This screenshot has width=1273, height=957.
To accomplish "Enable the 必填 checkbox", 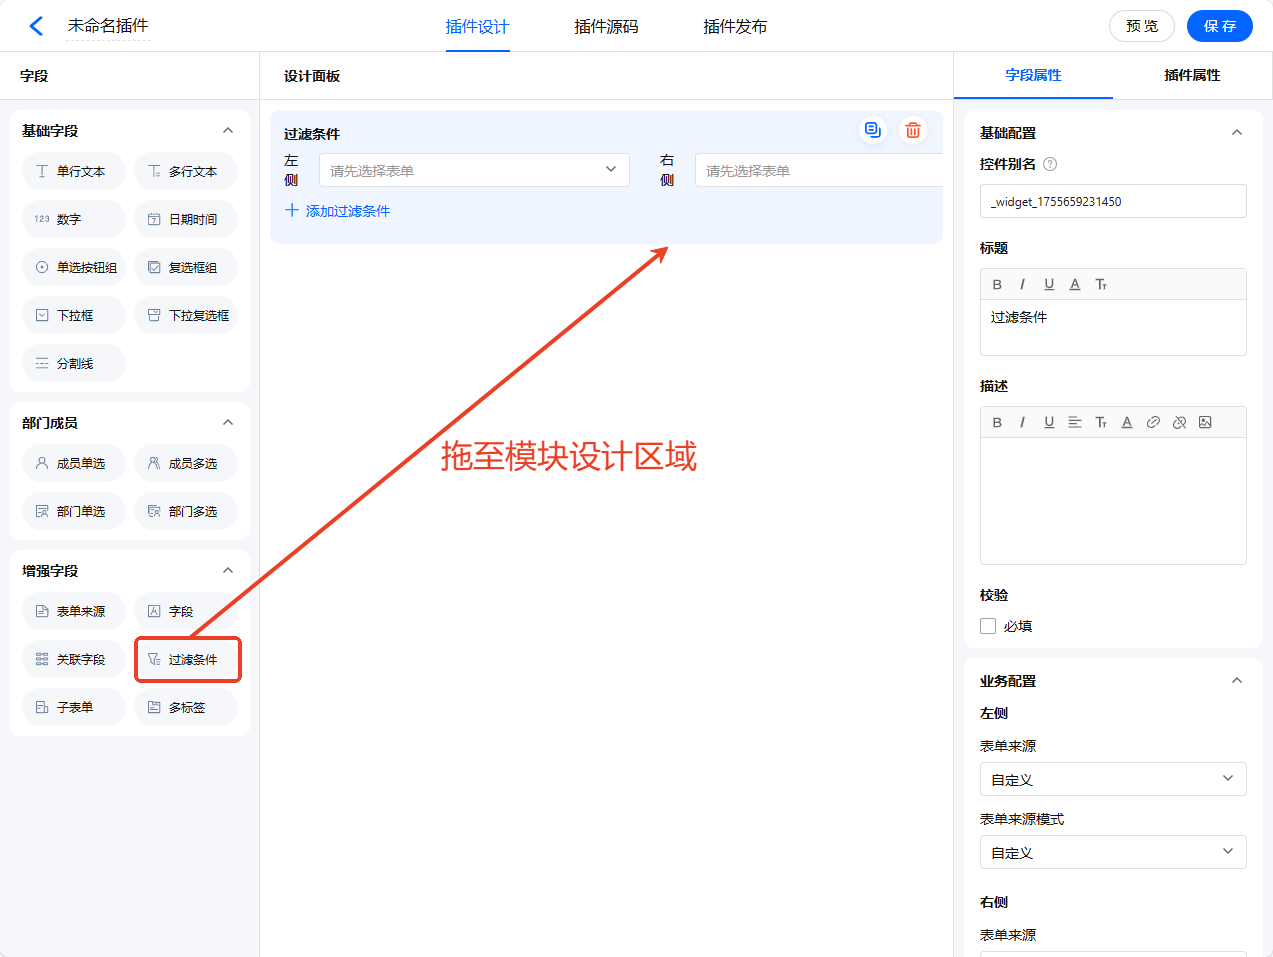I will tap(988, 626).
